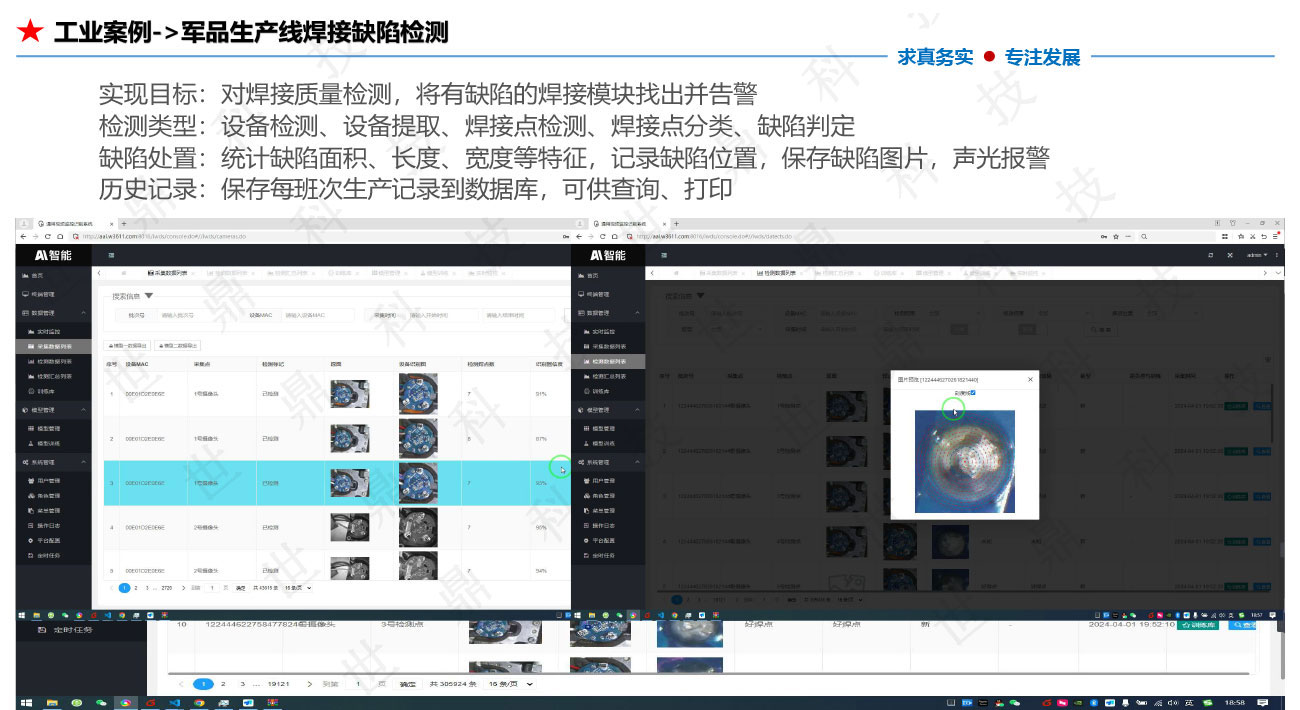This screenshot has width=1300, height=710.
Task: Click the 模型一致数据导出 export button
Action: click(126, 344)
